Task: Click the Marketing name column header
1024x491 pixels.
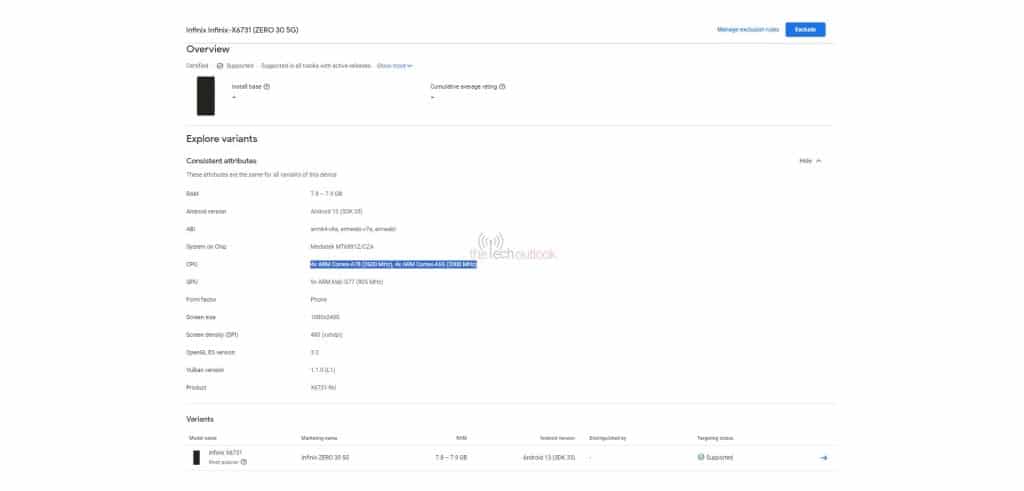Action: [x=320, y=438]
